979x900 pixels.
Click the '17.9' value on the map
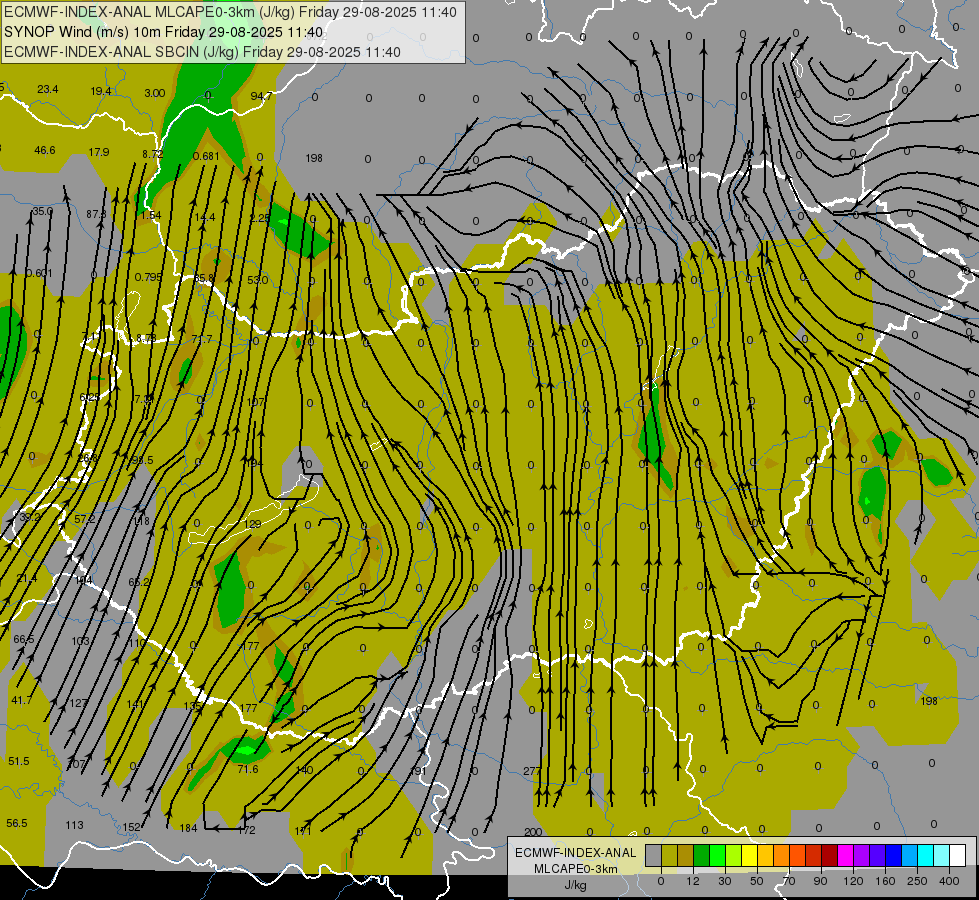pyautogui.click(x=99, y=152)
